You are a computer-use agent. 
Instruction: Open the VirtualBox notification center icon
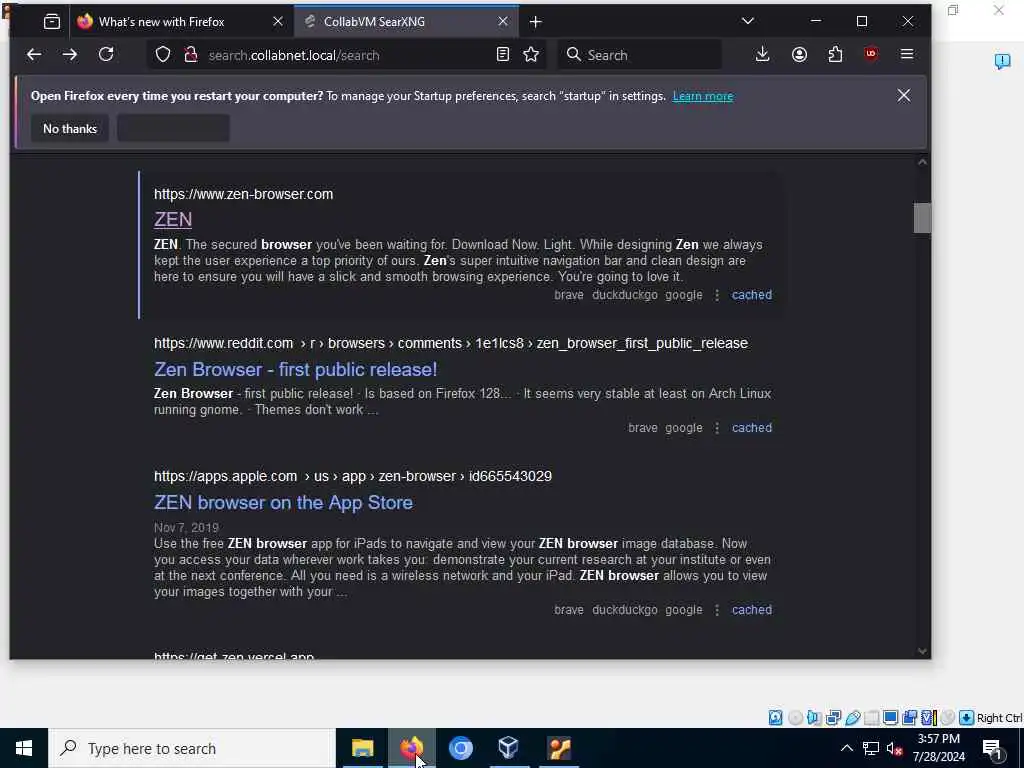pos(1002,61)
